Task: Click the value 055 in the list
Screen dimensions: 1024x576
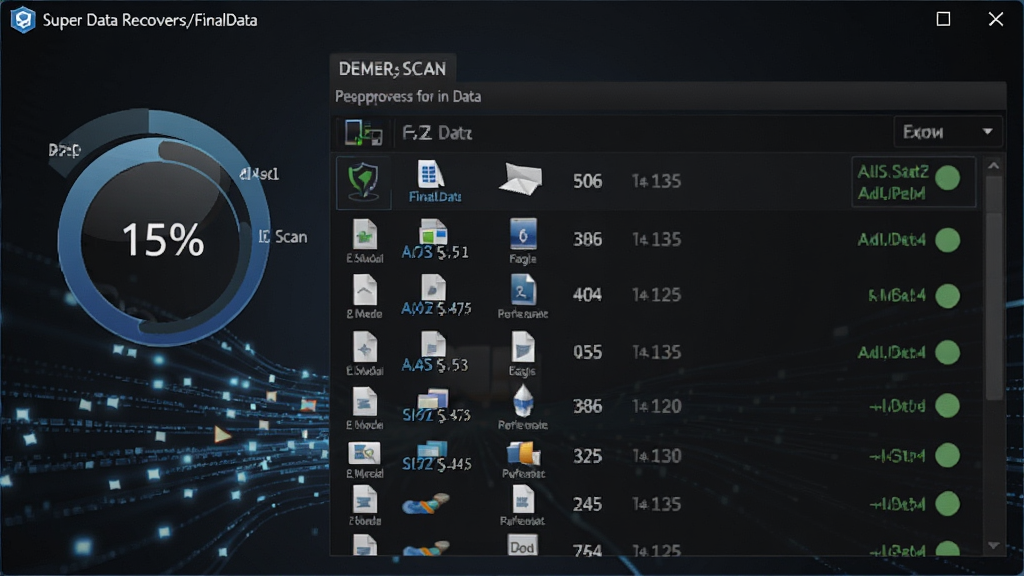Action: point(587,353)
